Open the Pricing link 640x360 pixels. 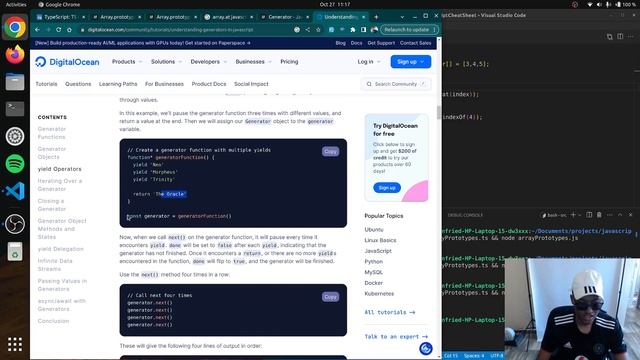coord(289,62)
